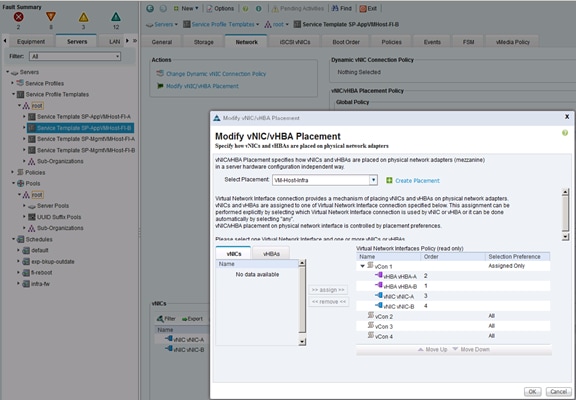Click the Create Placement link

pyautogui.click(x=417, y=181)
